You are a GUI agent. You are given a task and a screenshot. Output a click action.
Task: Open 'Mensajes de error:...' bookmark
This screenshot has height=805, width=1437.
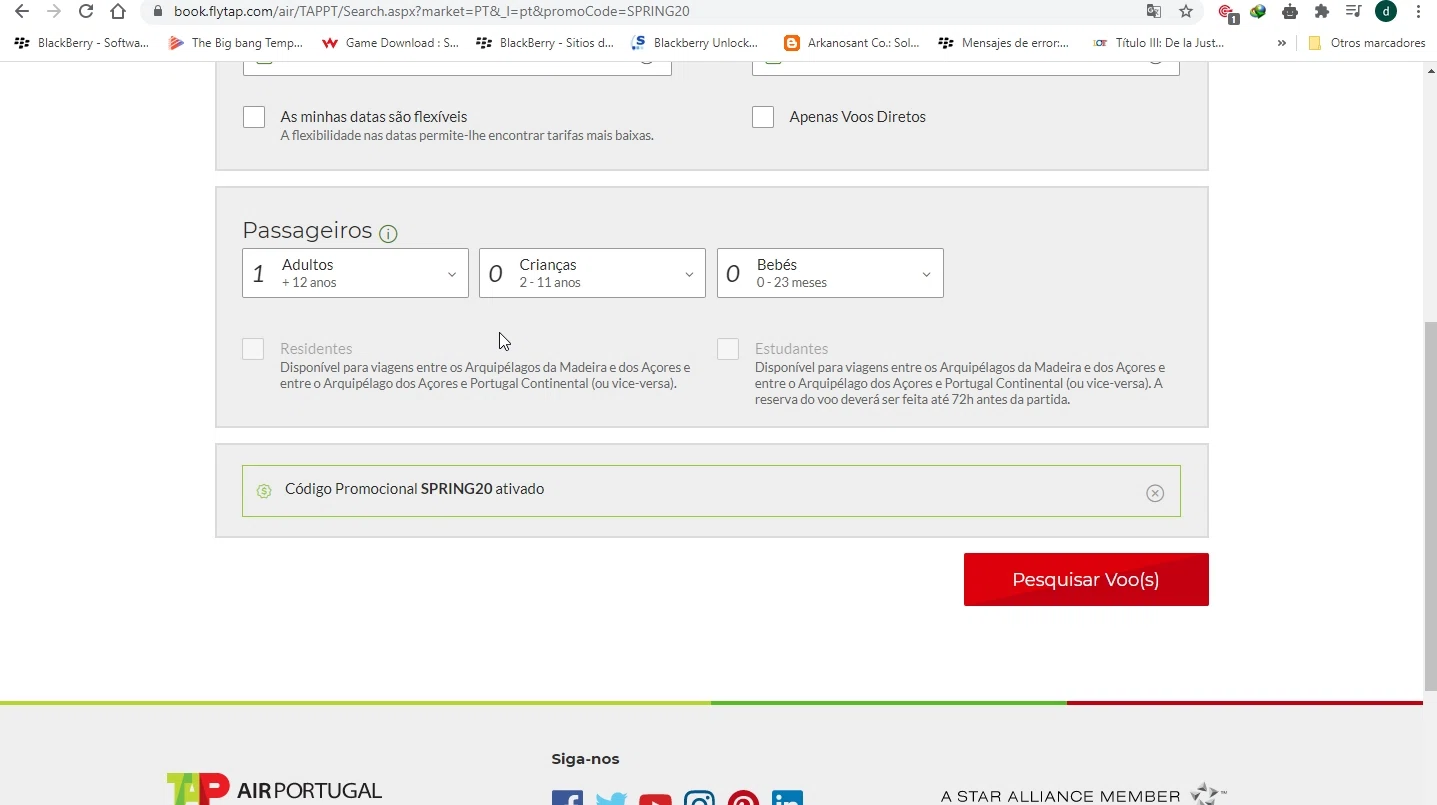1004,43
